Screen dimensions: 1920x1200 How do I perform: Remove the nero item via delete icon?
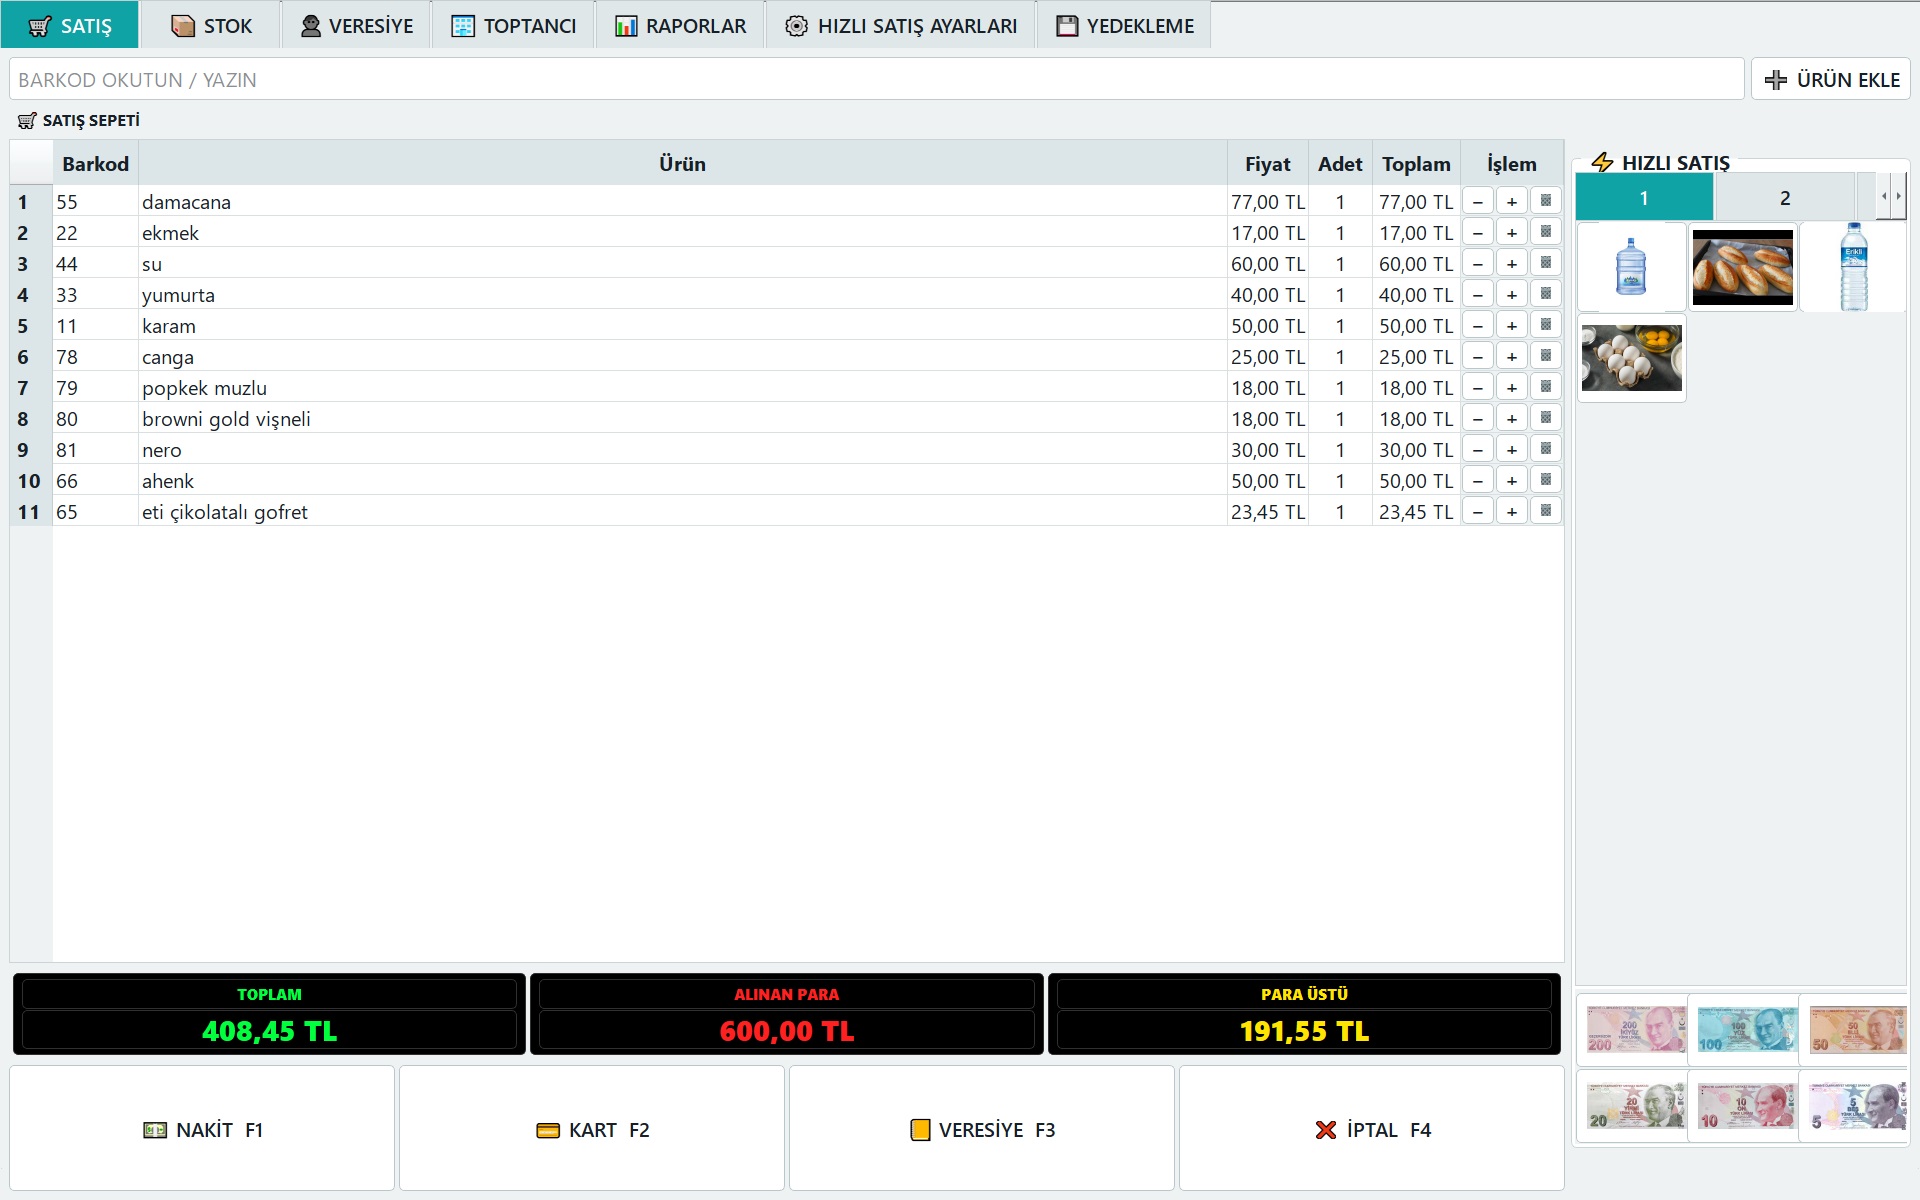click(x=1546, y=449)
